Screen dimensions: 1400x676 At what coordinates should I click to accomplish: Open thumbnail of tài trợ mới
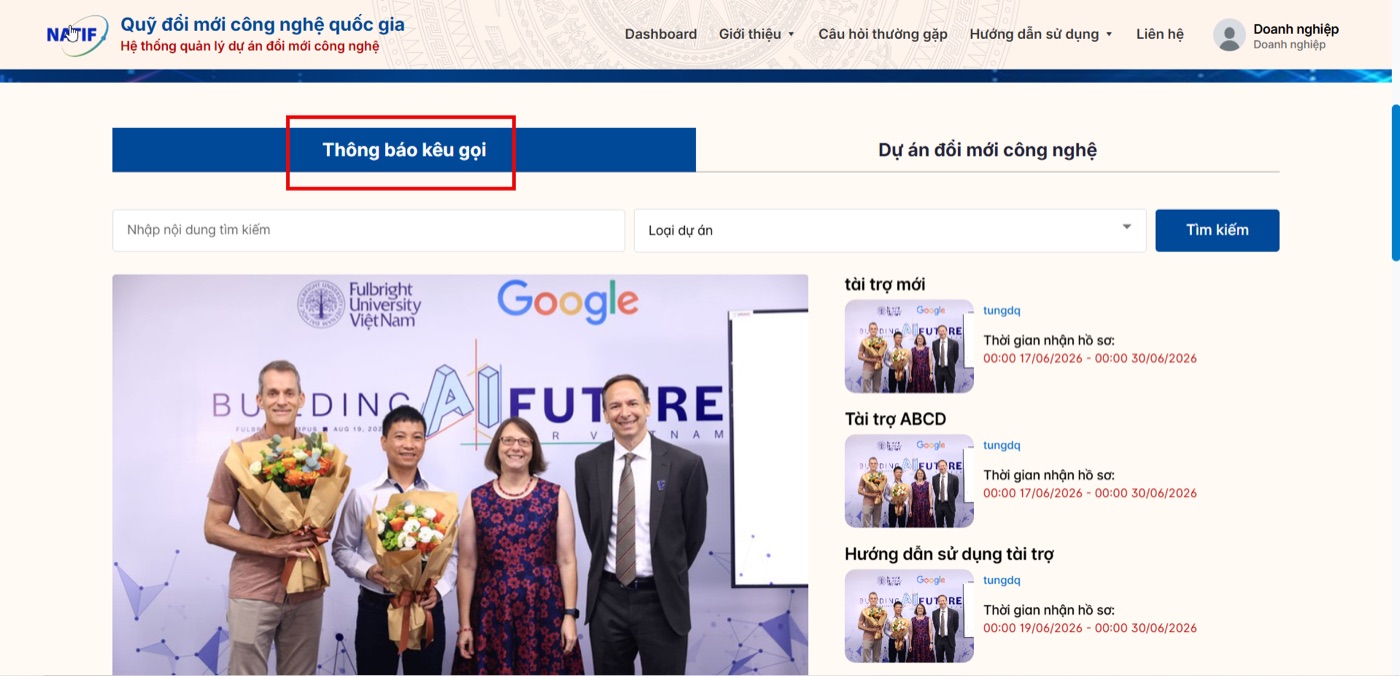tap(909, 346)
